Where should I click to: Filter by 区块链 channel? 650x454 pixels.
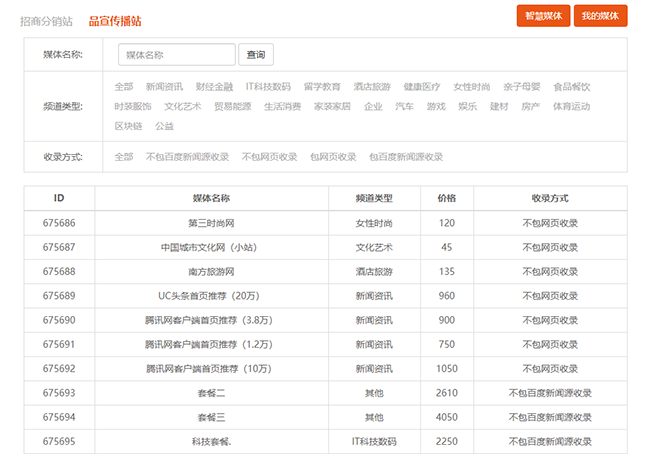pos(129,126)
